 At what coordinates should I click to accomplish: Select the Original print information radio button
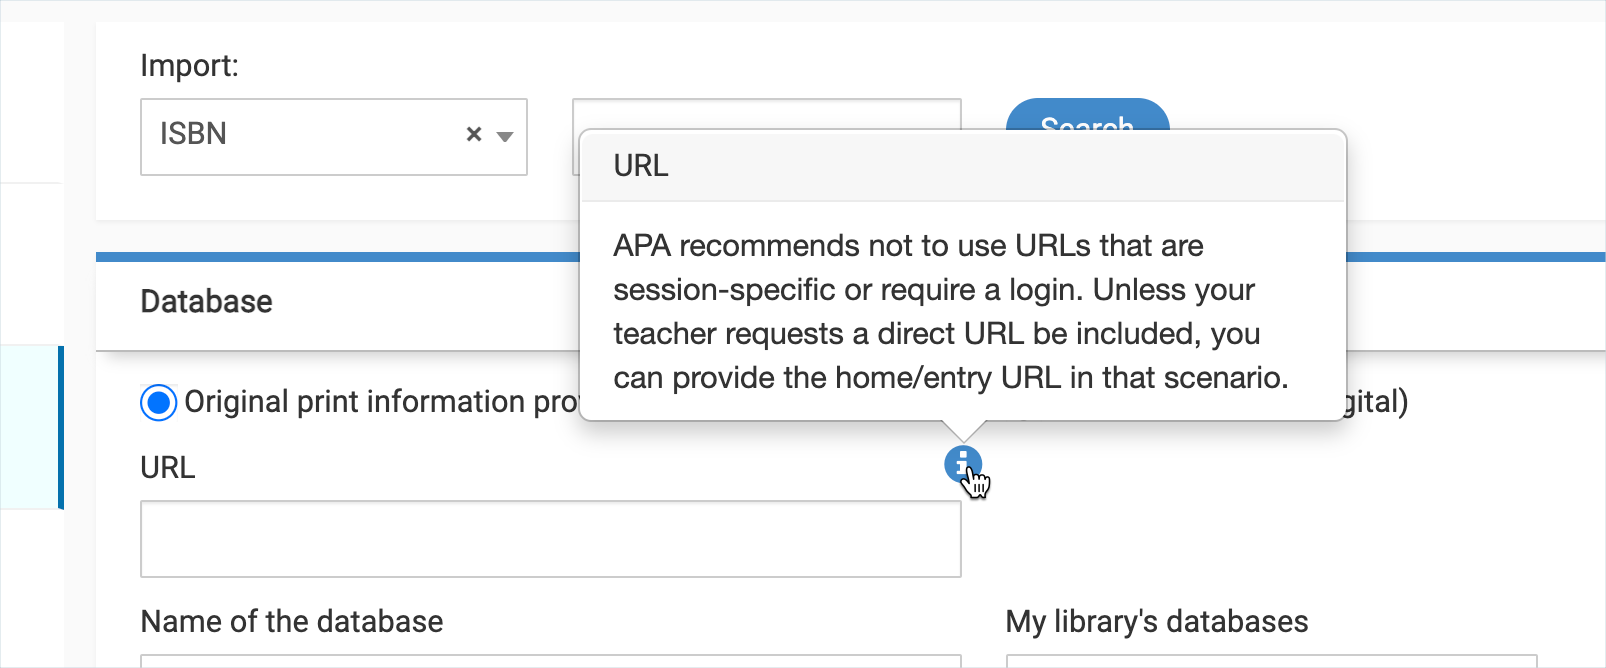[x=158, y=403]
